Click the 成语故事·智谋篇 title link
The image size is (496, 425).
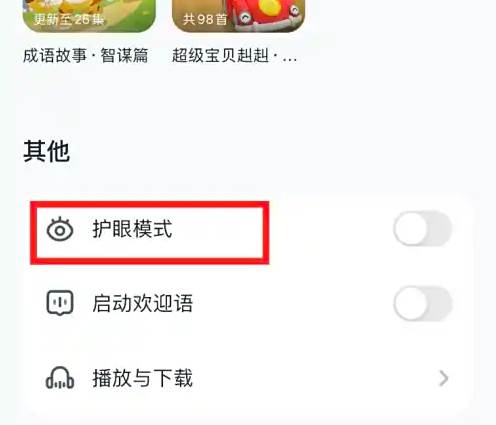(86, 55)
